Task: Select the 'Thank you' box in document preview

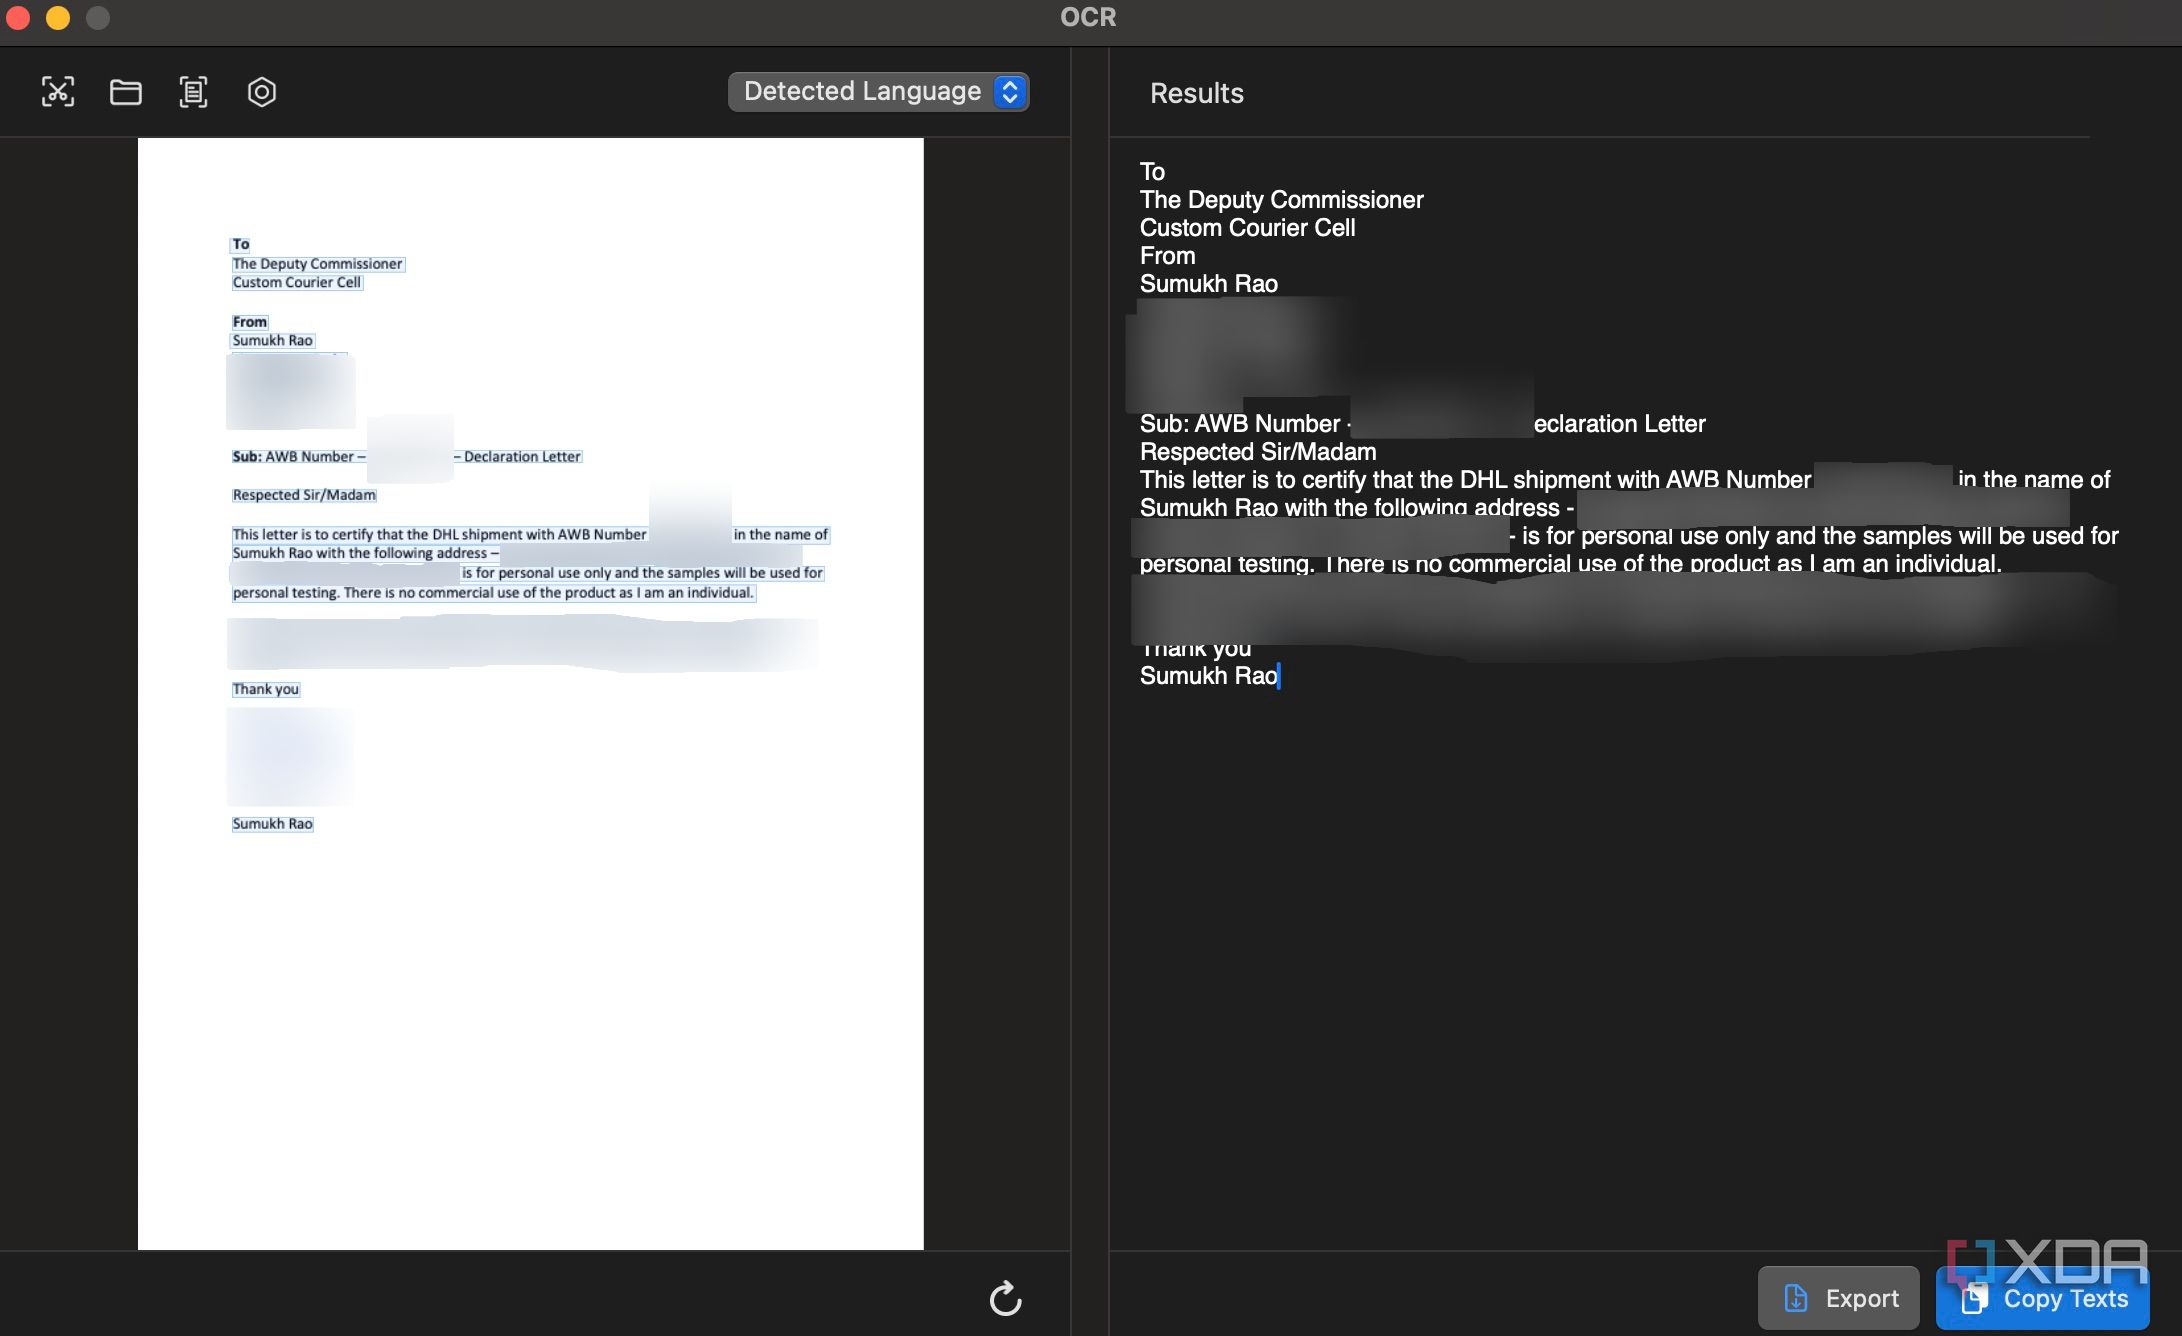Action: 265,689
